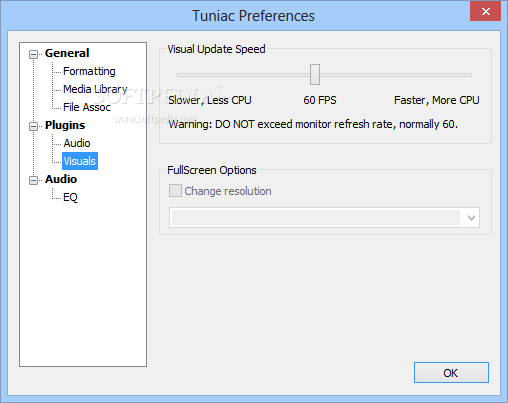Close the Tuniac Preferences window
508x403 pixels.
[x=486, y=12]
